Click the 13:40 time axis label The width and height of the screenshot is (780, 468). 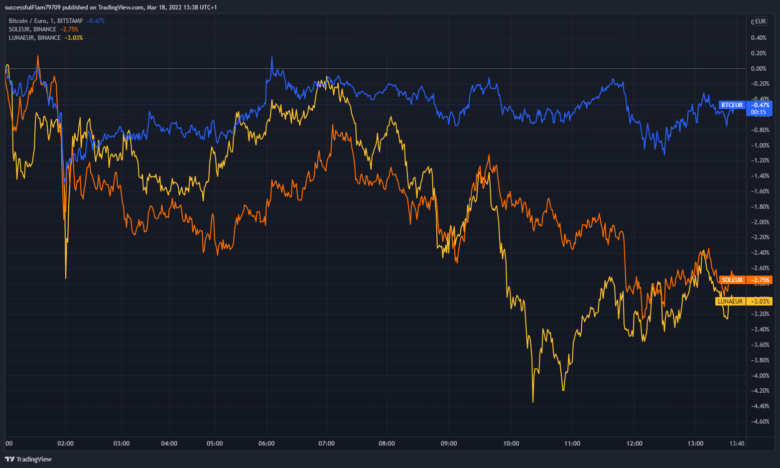[x=736, y=444]
